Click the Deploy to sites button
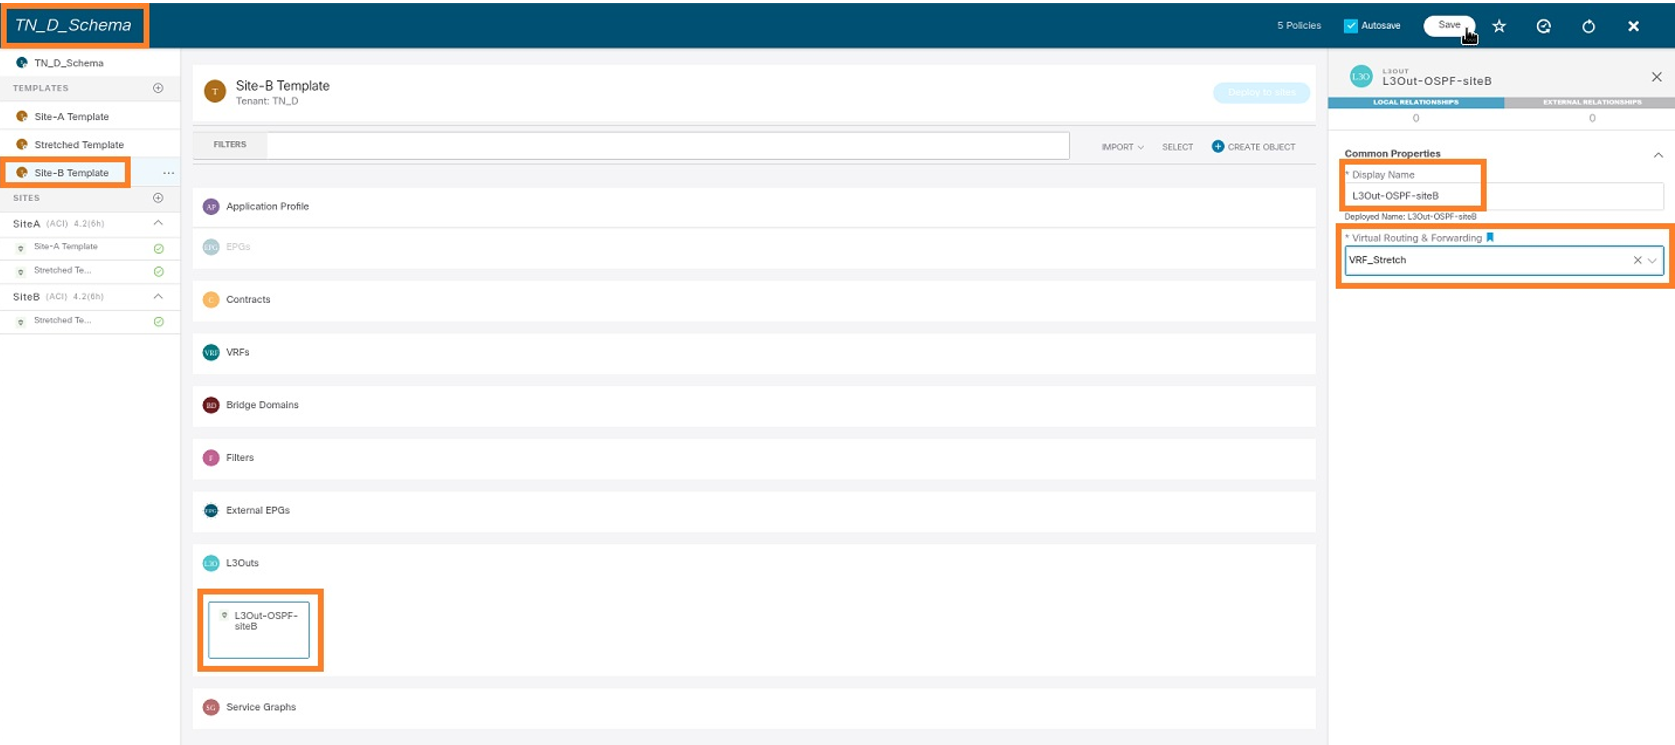 click(x=1261, y=93)
